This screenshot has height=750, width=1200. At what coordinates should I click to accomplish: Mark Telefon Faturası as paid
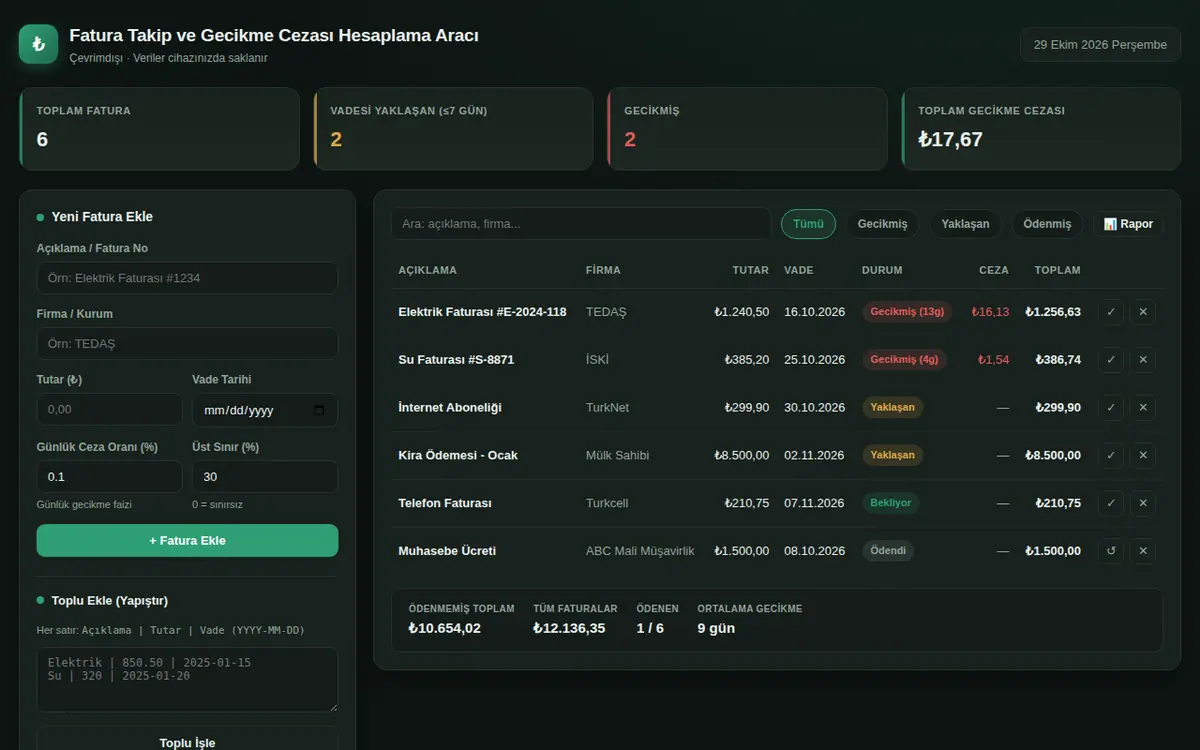(1111, 503)
